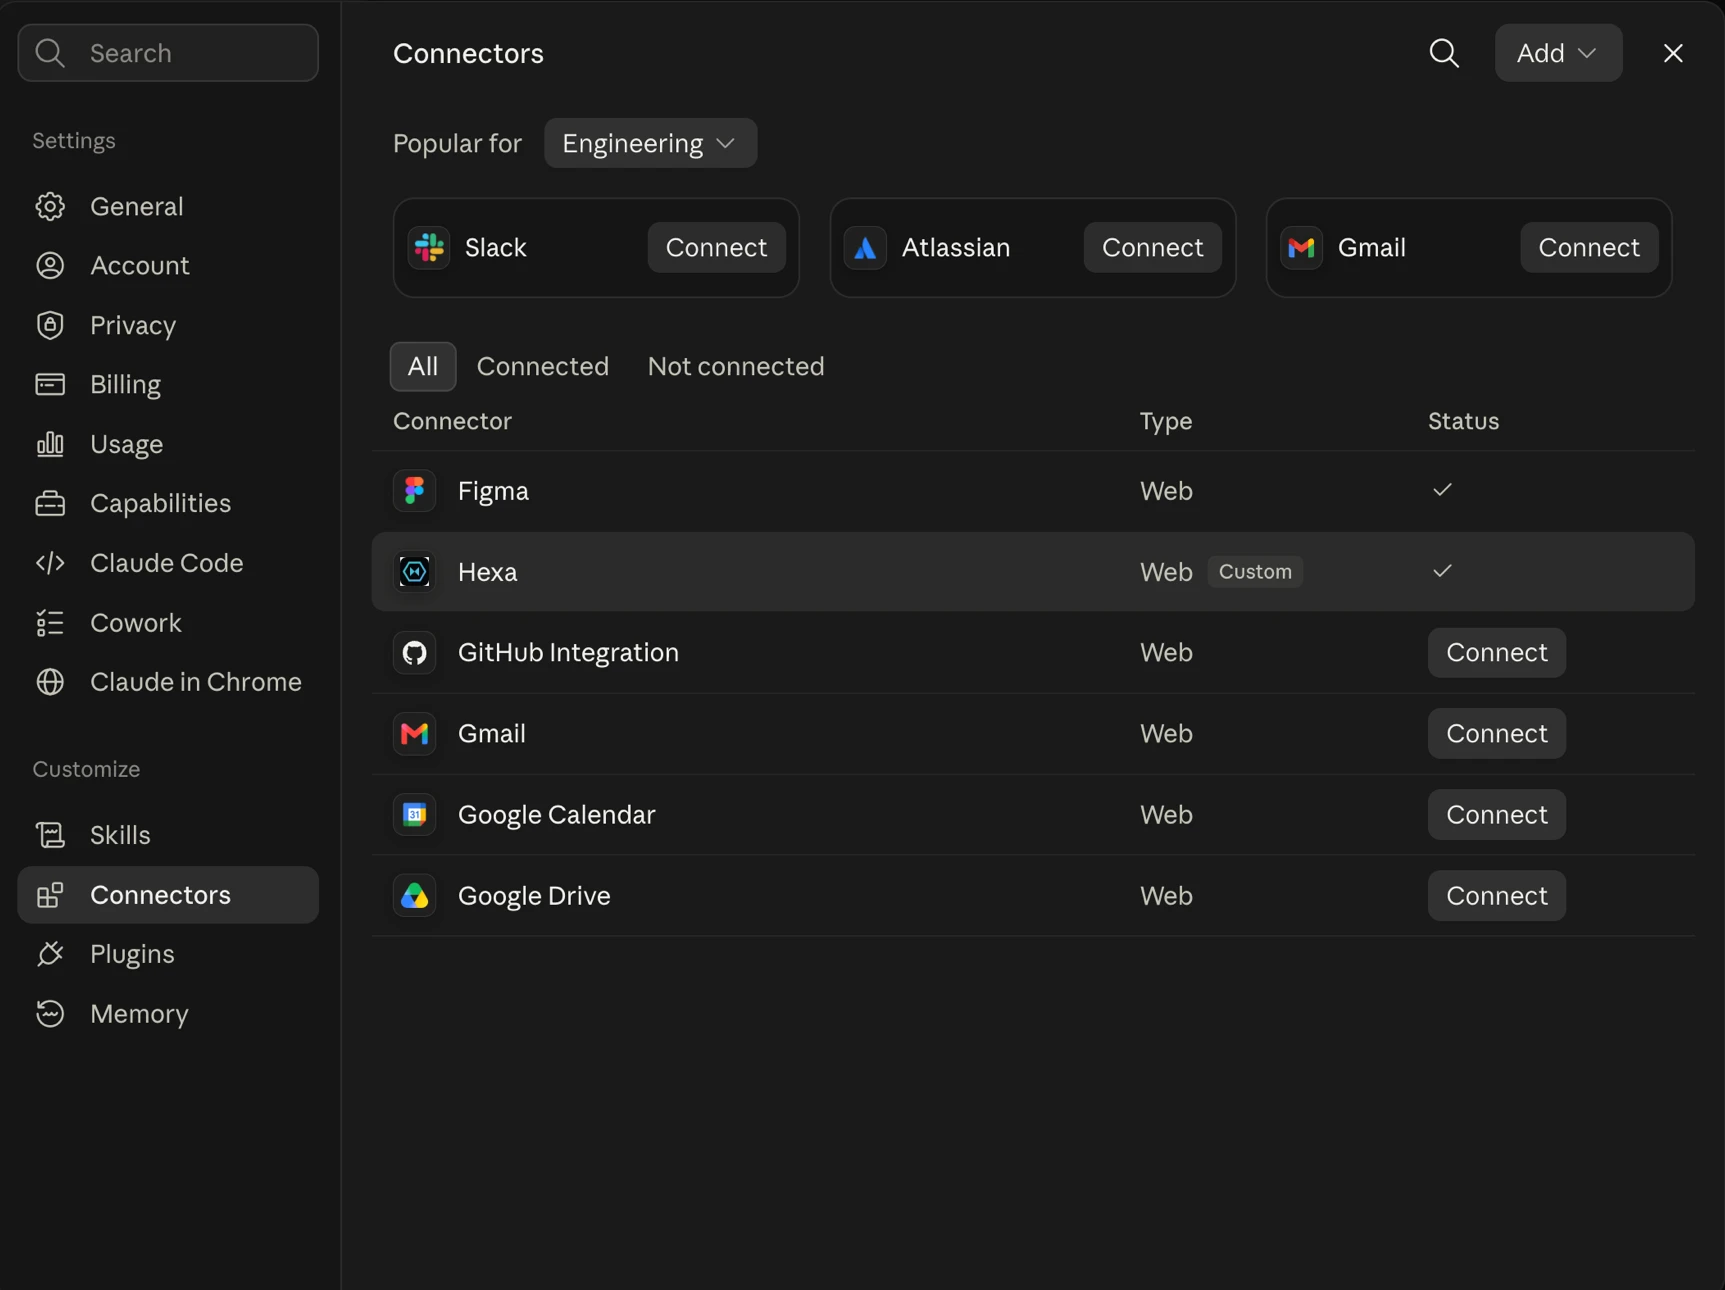This screenshot has height=1290, width=1725.
Task: Switch to the Not connected tab
Action: coord(736,366)
